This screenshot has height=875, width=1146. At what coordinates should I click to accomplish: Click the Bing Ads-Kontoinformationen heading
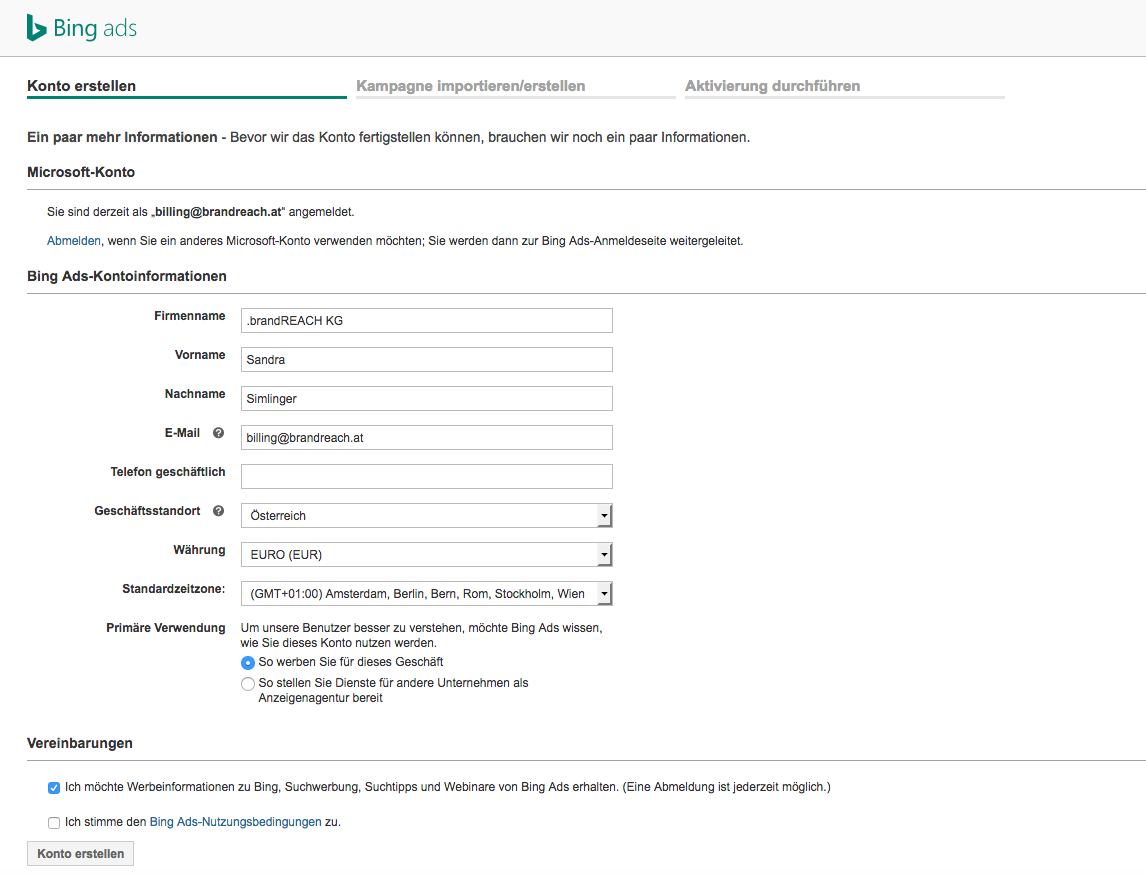(126, 276)
